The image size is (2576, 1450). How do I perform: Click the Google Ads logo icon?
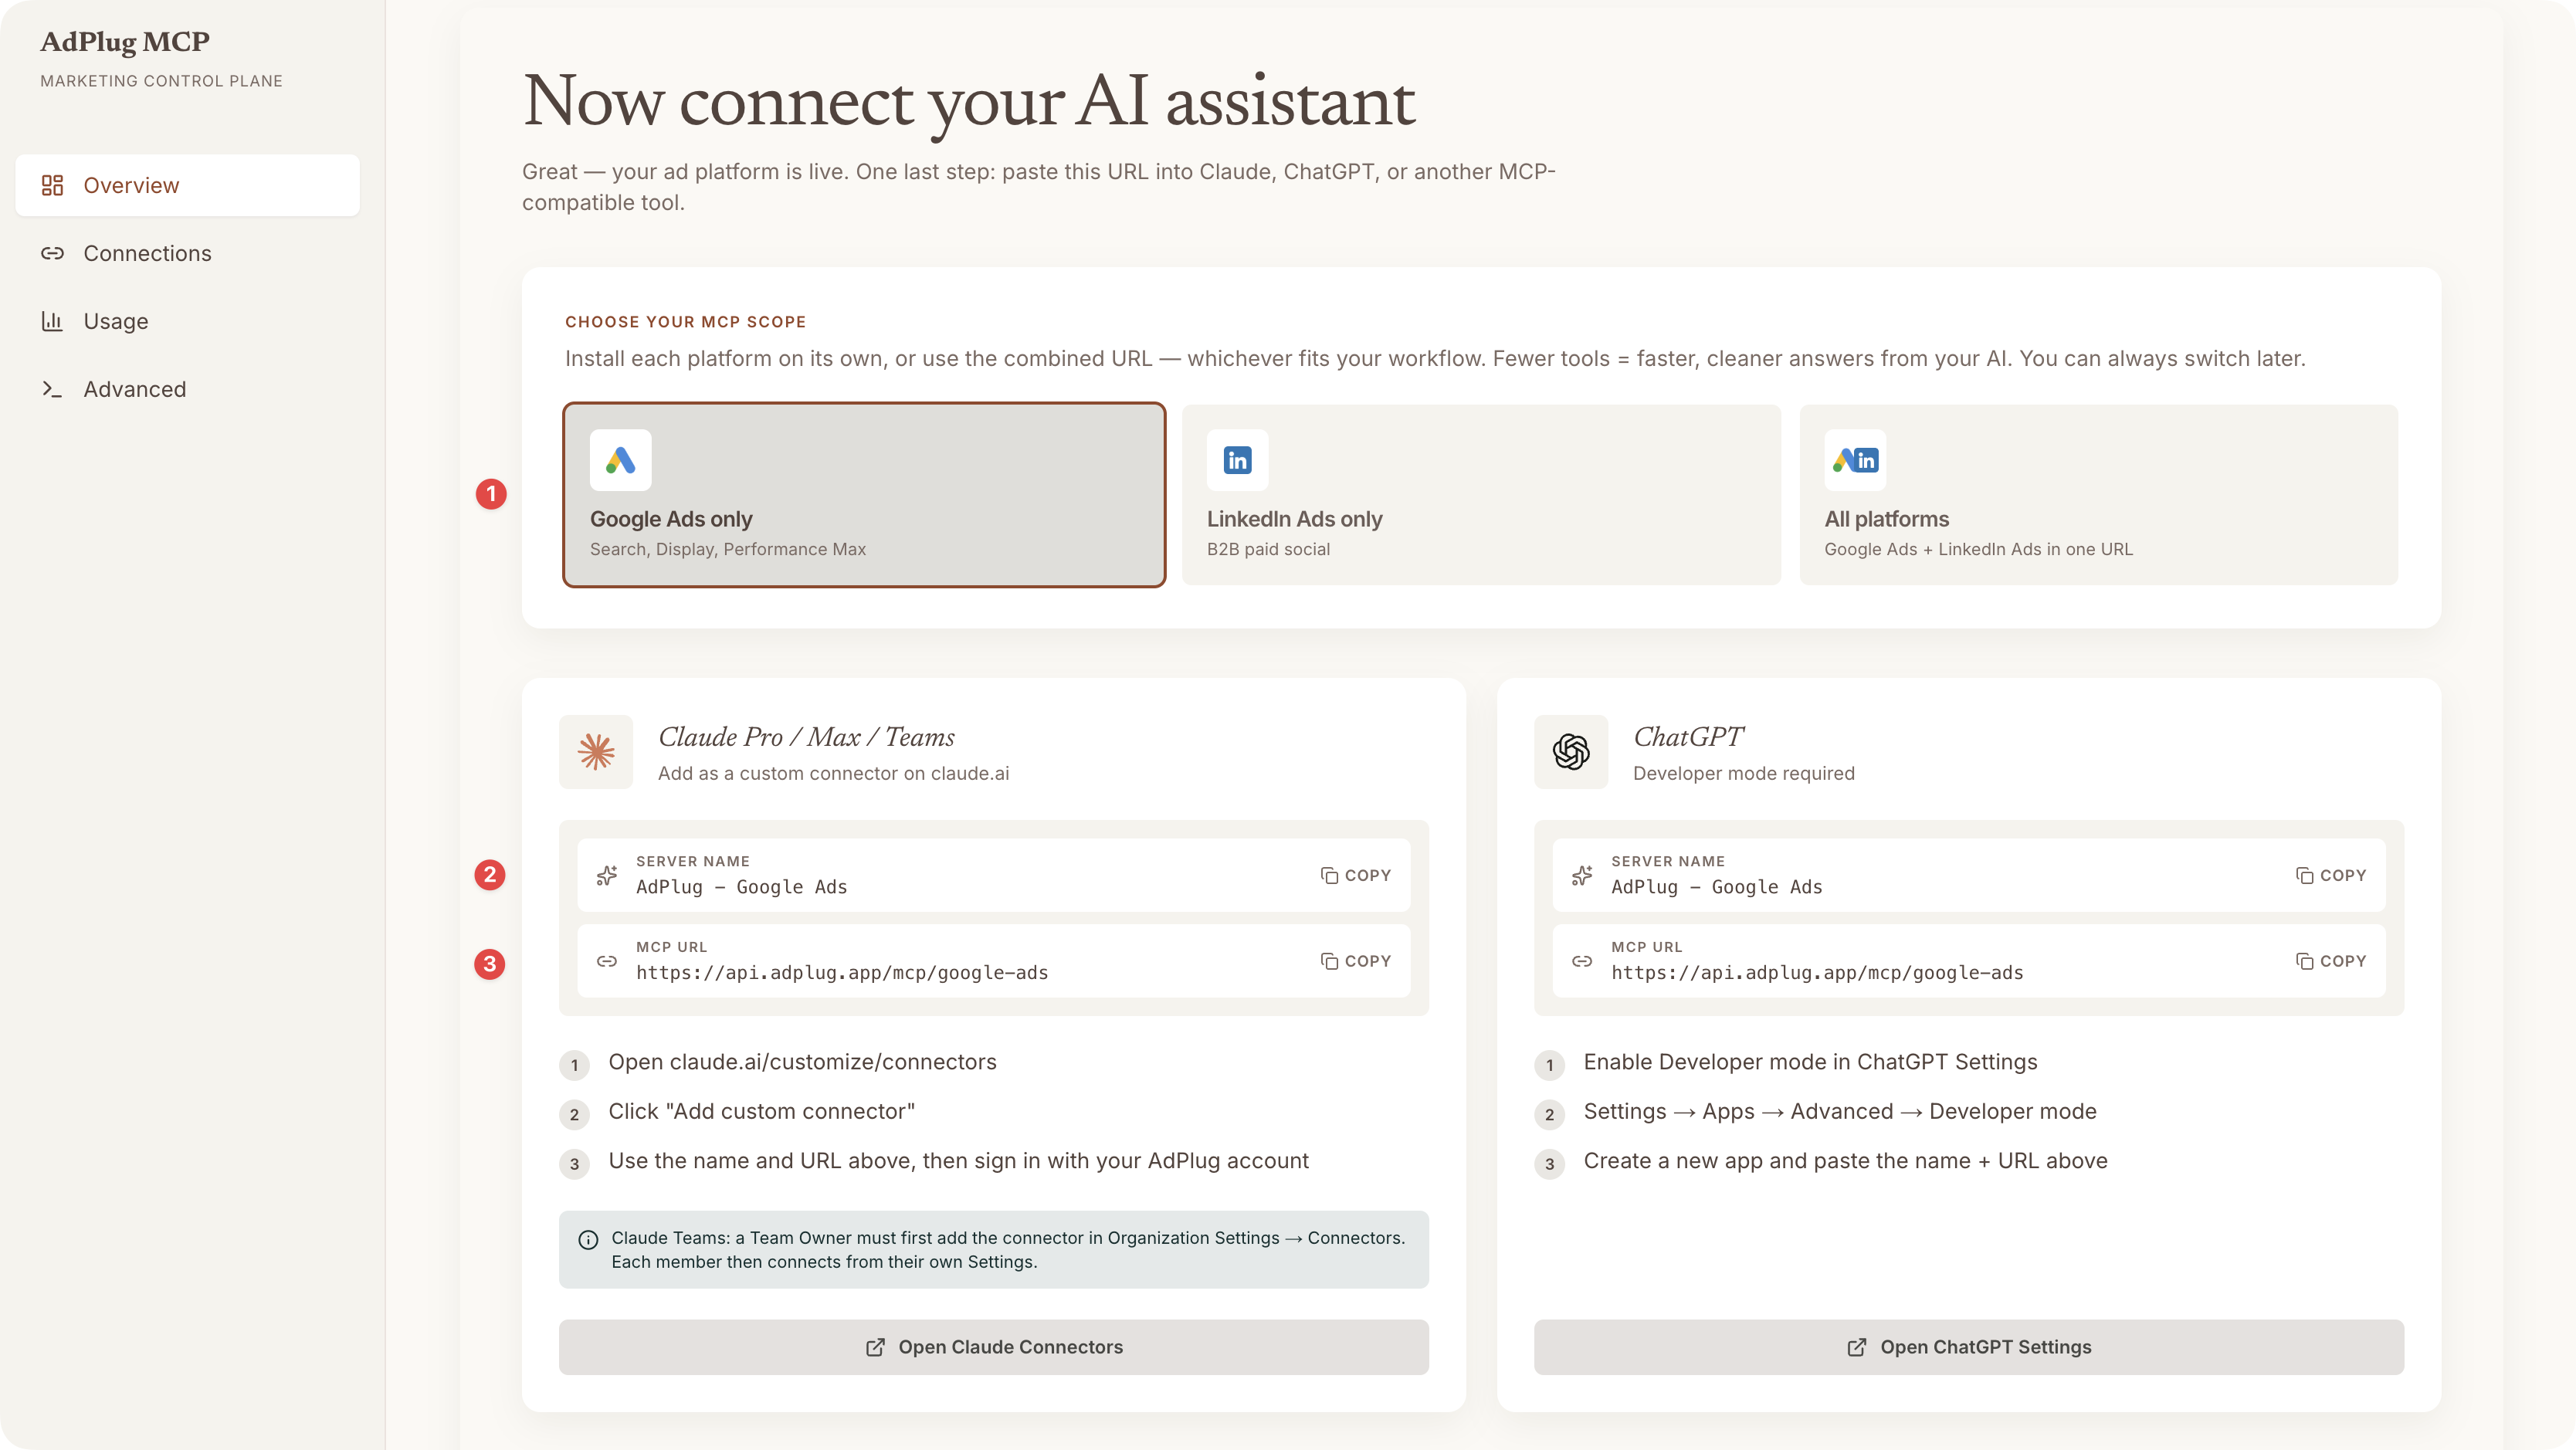(x=620, y=460)
